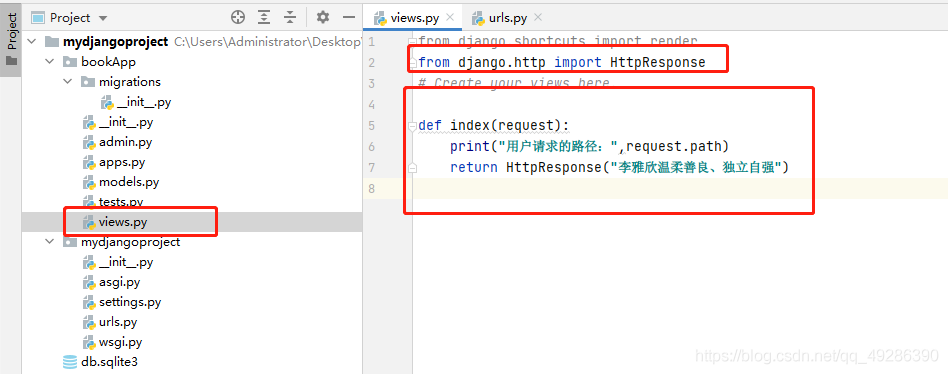Viewport: 948px width, 374px height.
Task: Click HttpResponse in the import line
Action: 658,62
